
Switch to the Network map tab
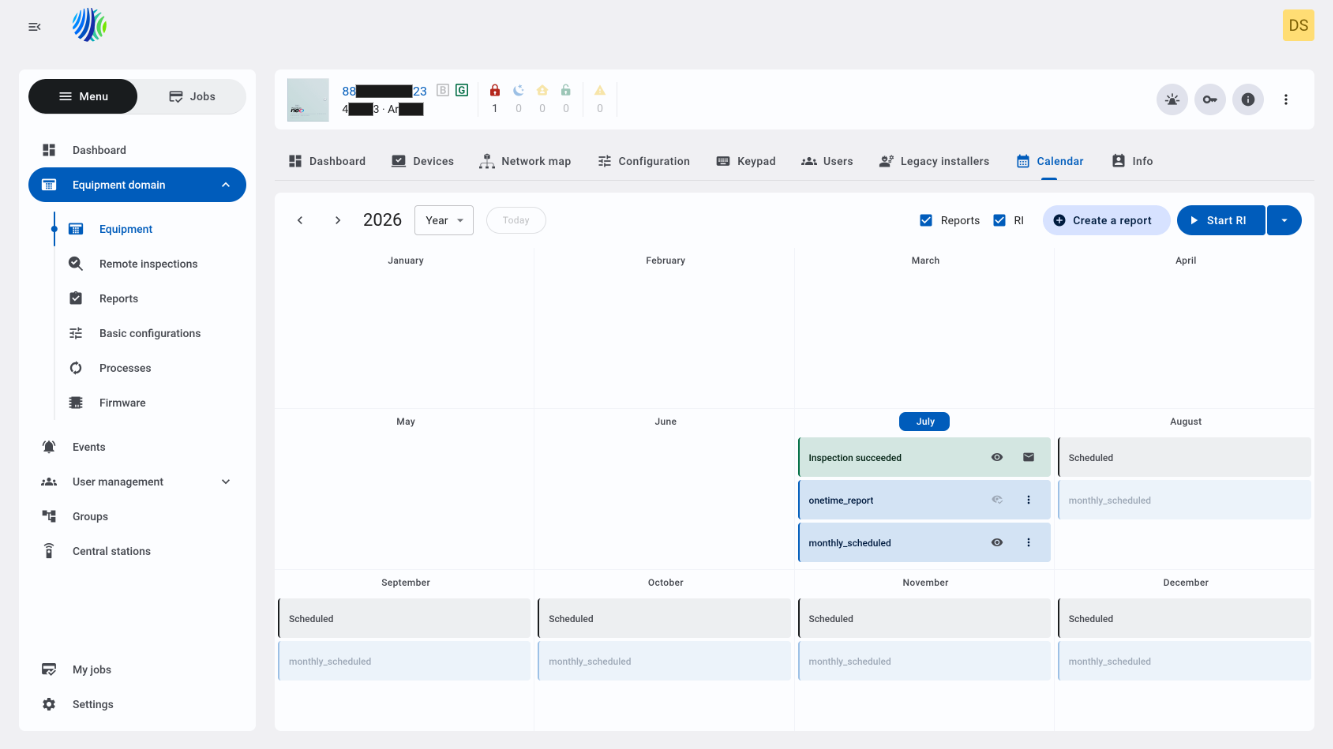point(525,161)
